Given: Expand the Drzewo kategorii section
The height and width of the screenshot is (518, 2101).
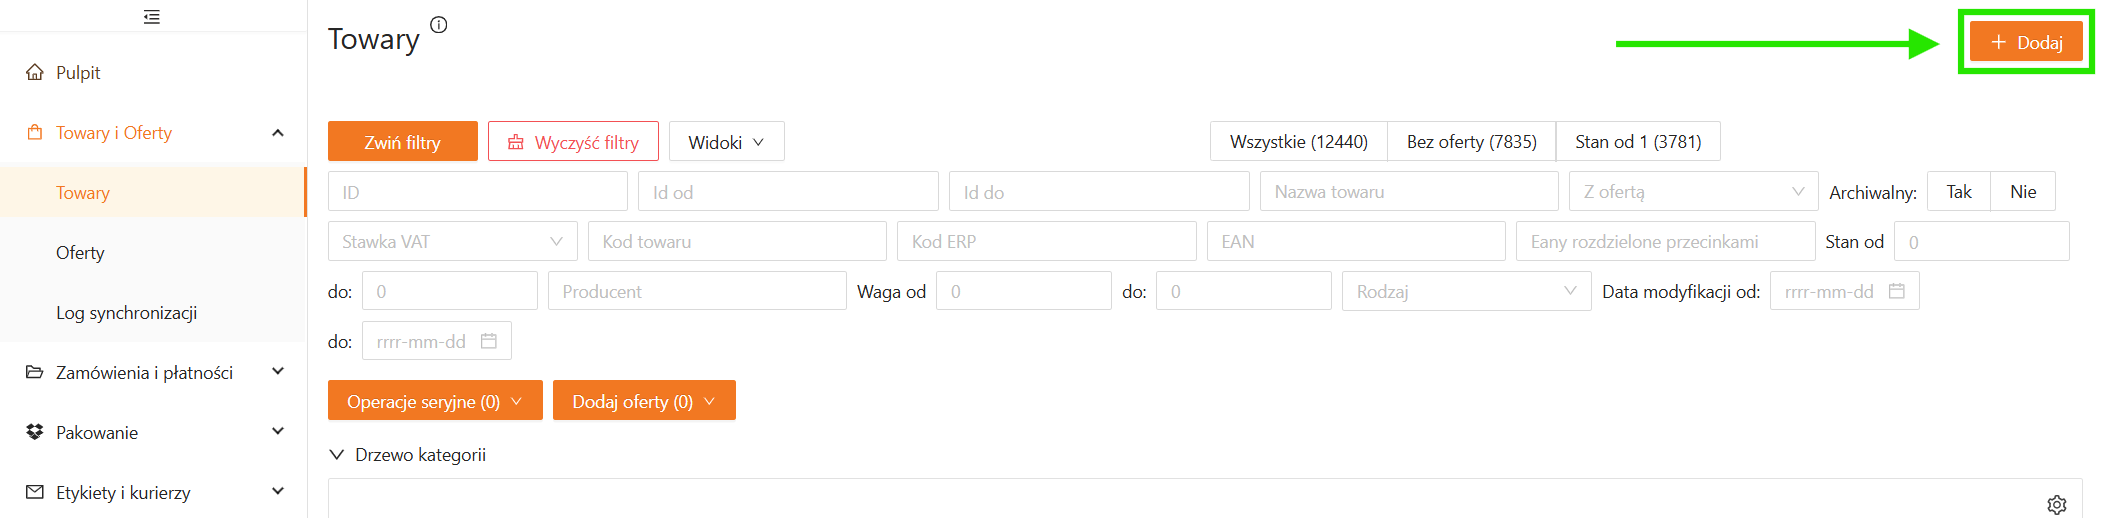Looking at the screenshot, I should 407,455.
